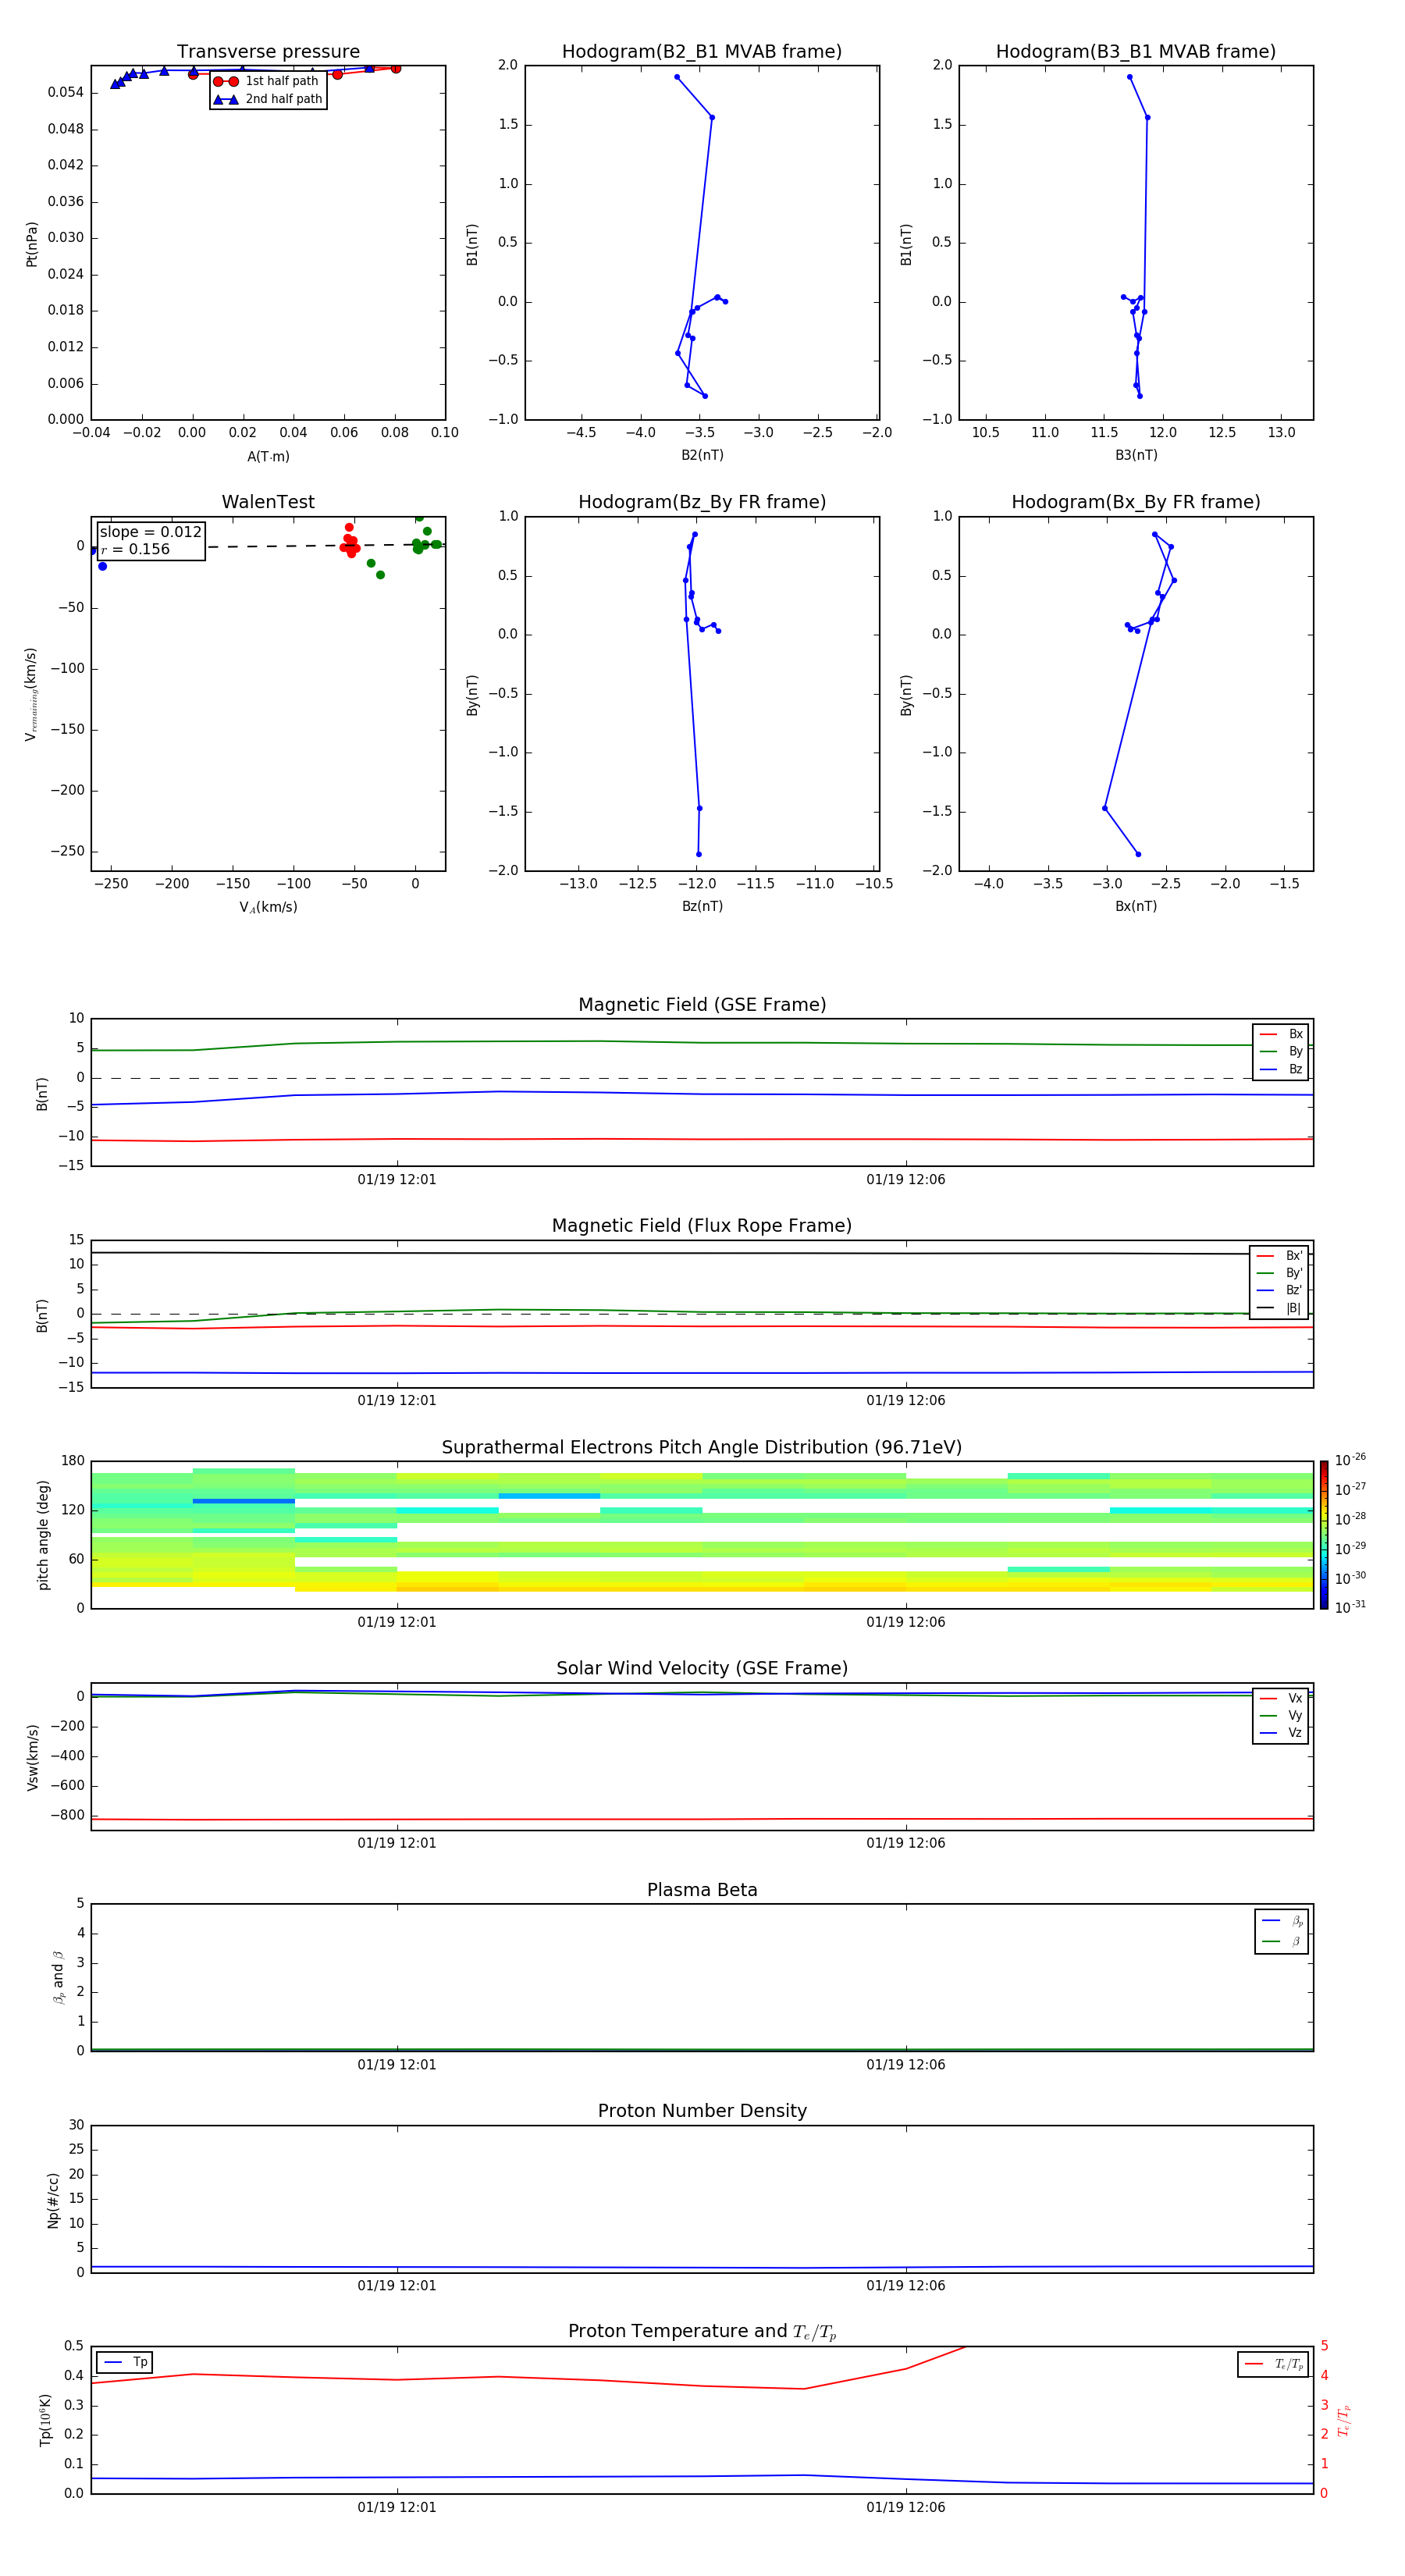
Task: Click 'Hodogram(B2_B1 MVAB frame)' title
Action: [702, 52]
